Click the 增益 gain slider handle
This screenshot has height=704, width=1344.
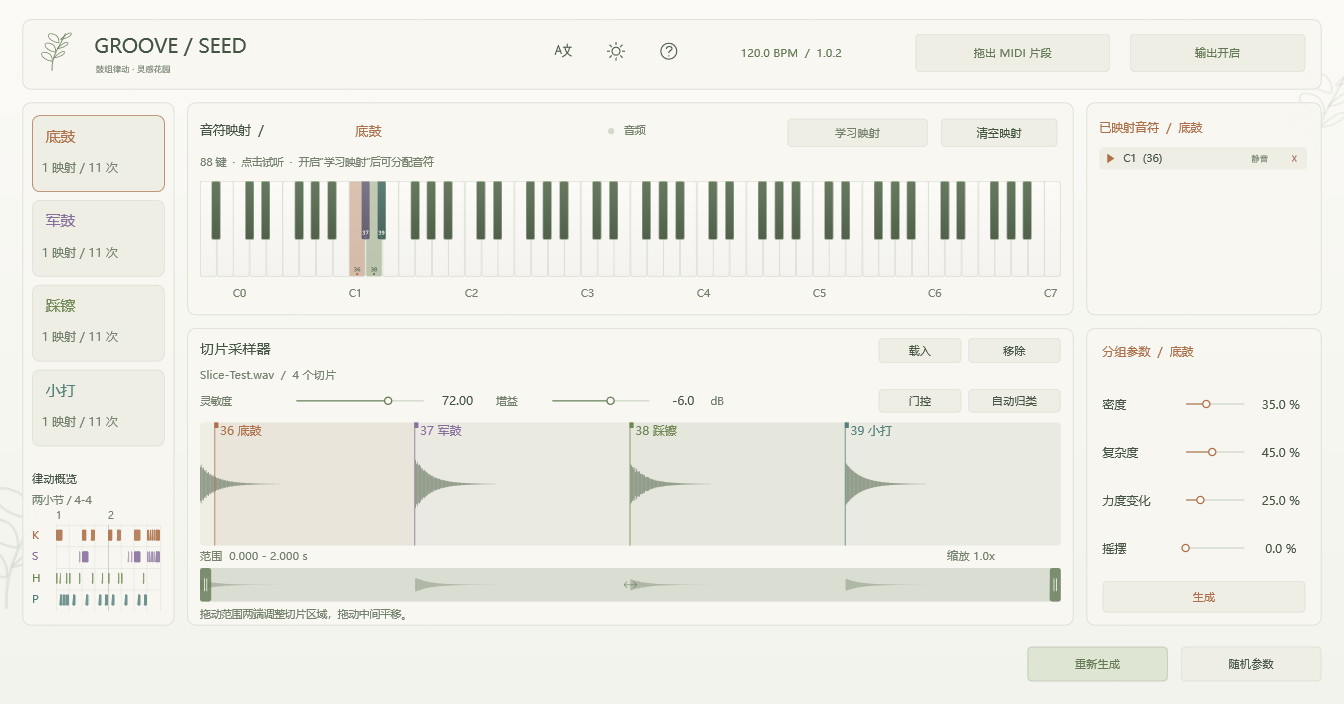coord(610,401)
